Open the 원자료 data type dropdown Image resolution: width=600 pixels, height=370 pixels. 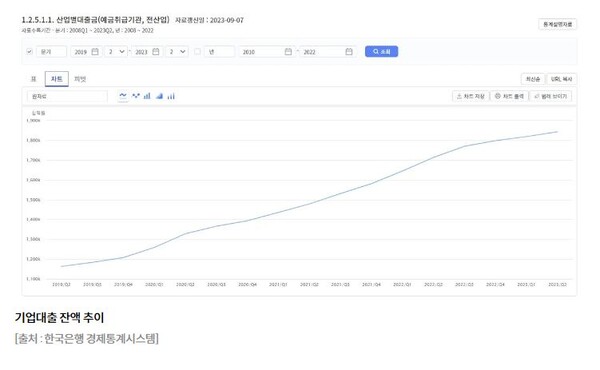pos(67,96)
